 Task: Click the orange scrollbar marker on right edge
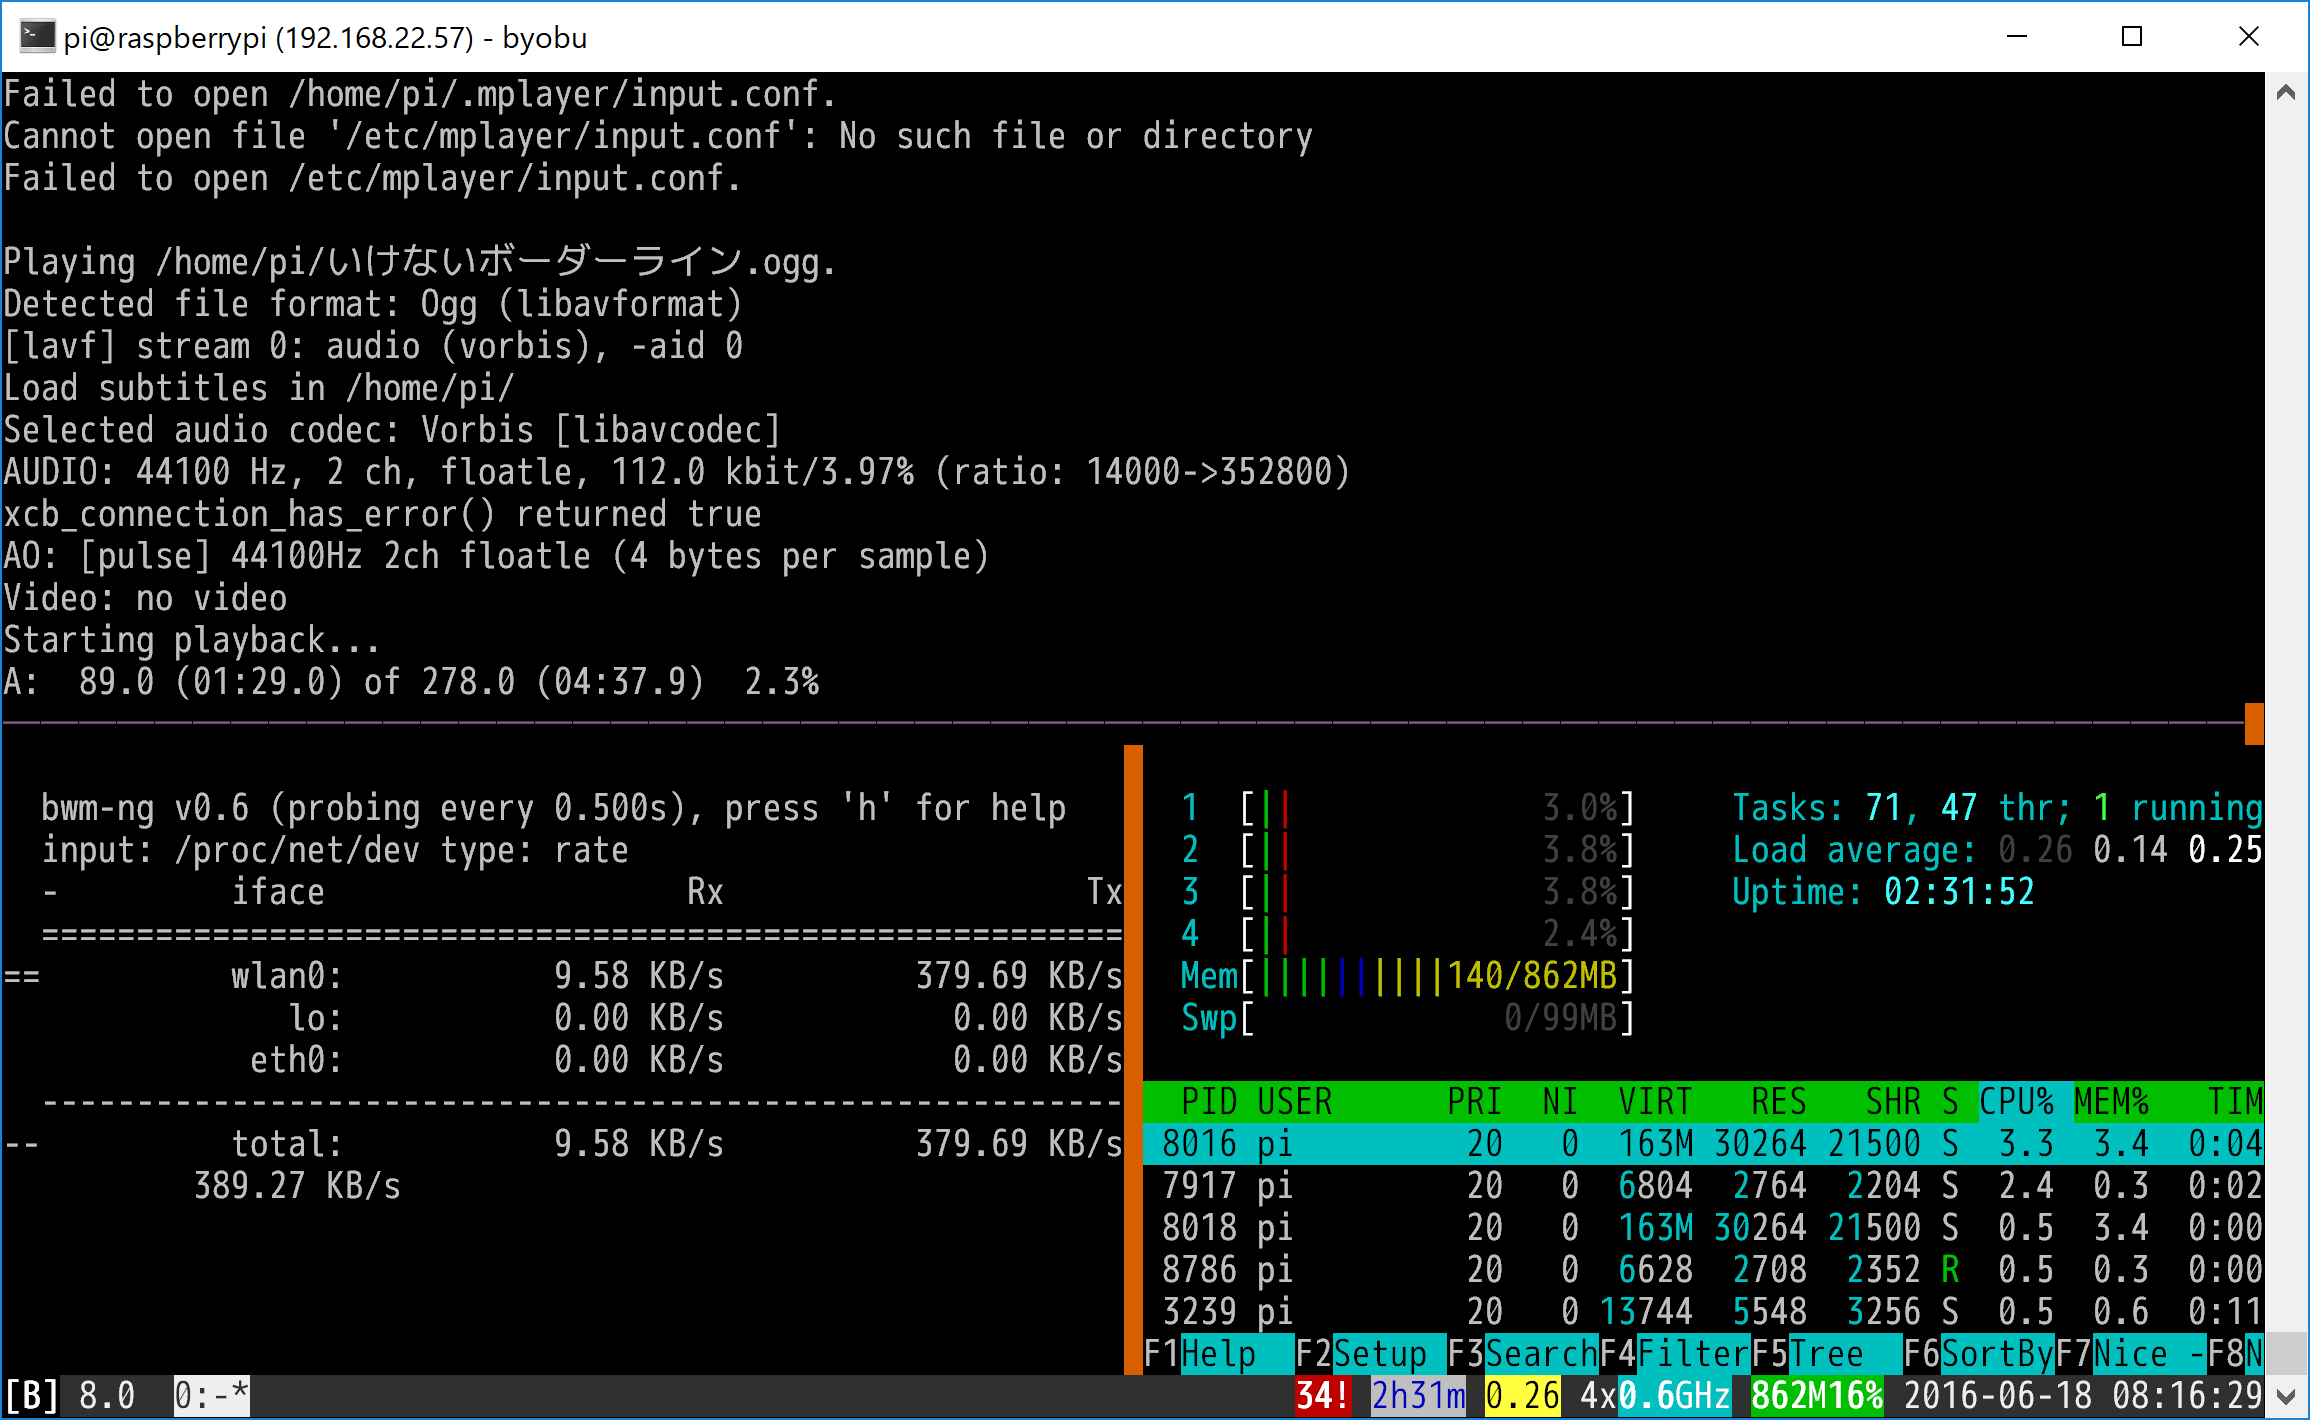click(2253, 722)
